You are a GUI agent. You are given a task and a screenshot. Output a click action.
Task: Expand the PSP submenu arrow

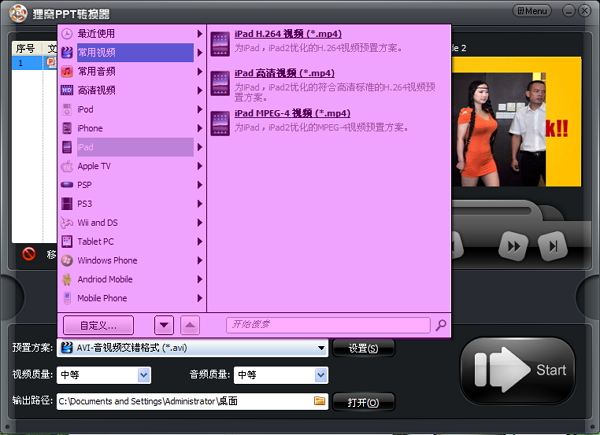tap(199, 185)
